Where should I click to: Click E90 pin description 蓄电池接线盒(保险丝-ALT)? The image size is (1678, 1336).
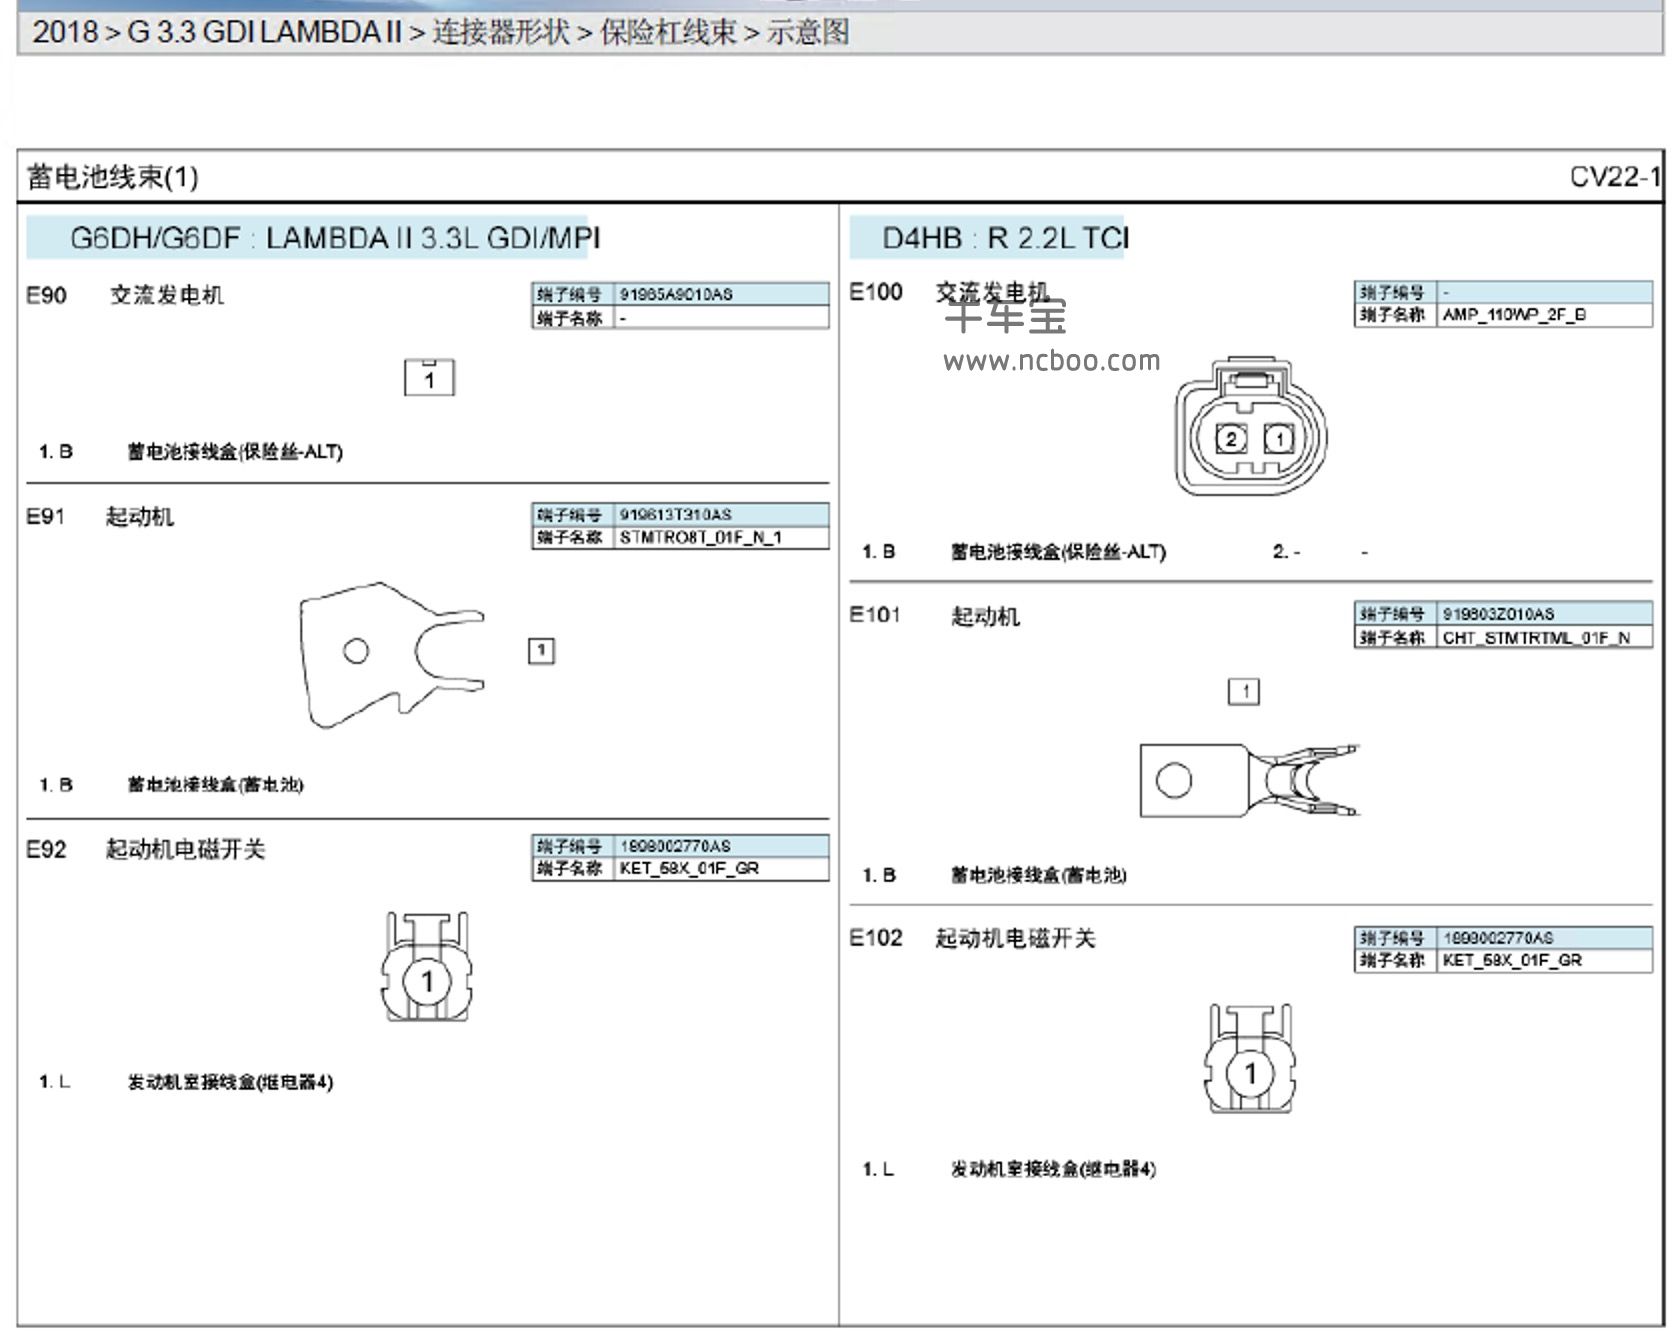235,452
